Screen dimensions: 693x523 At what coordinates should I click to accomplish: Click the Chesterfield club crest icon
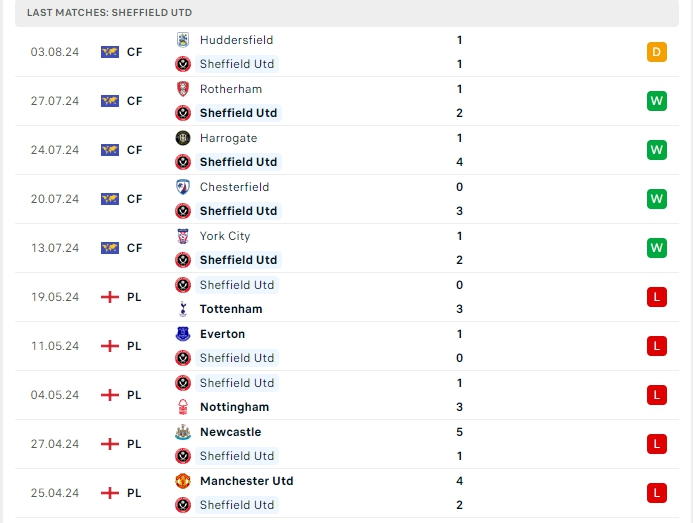click(x=183, y=187)
